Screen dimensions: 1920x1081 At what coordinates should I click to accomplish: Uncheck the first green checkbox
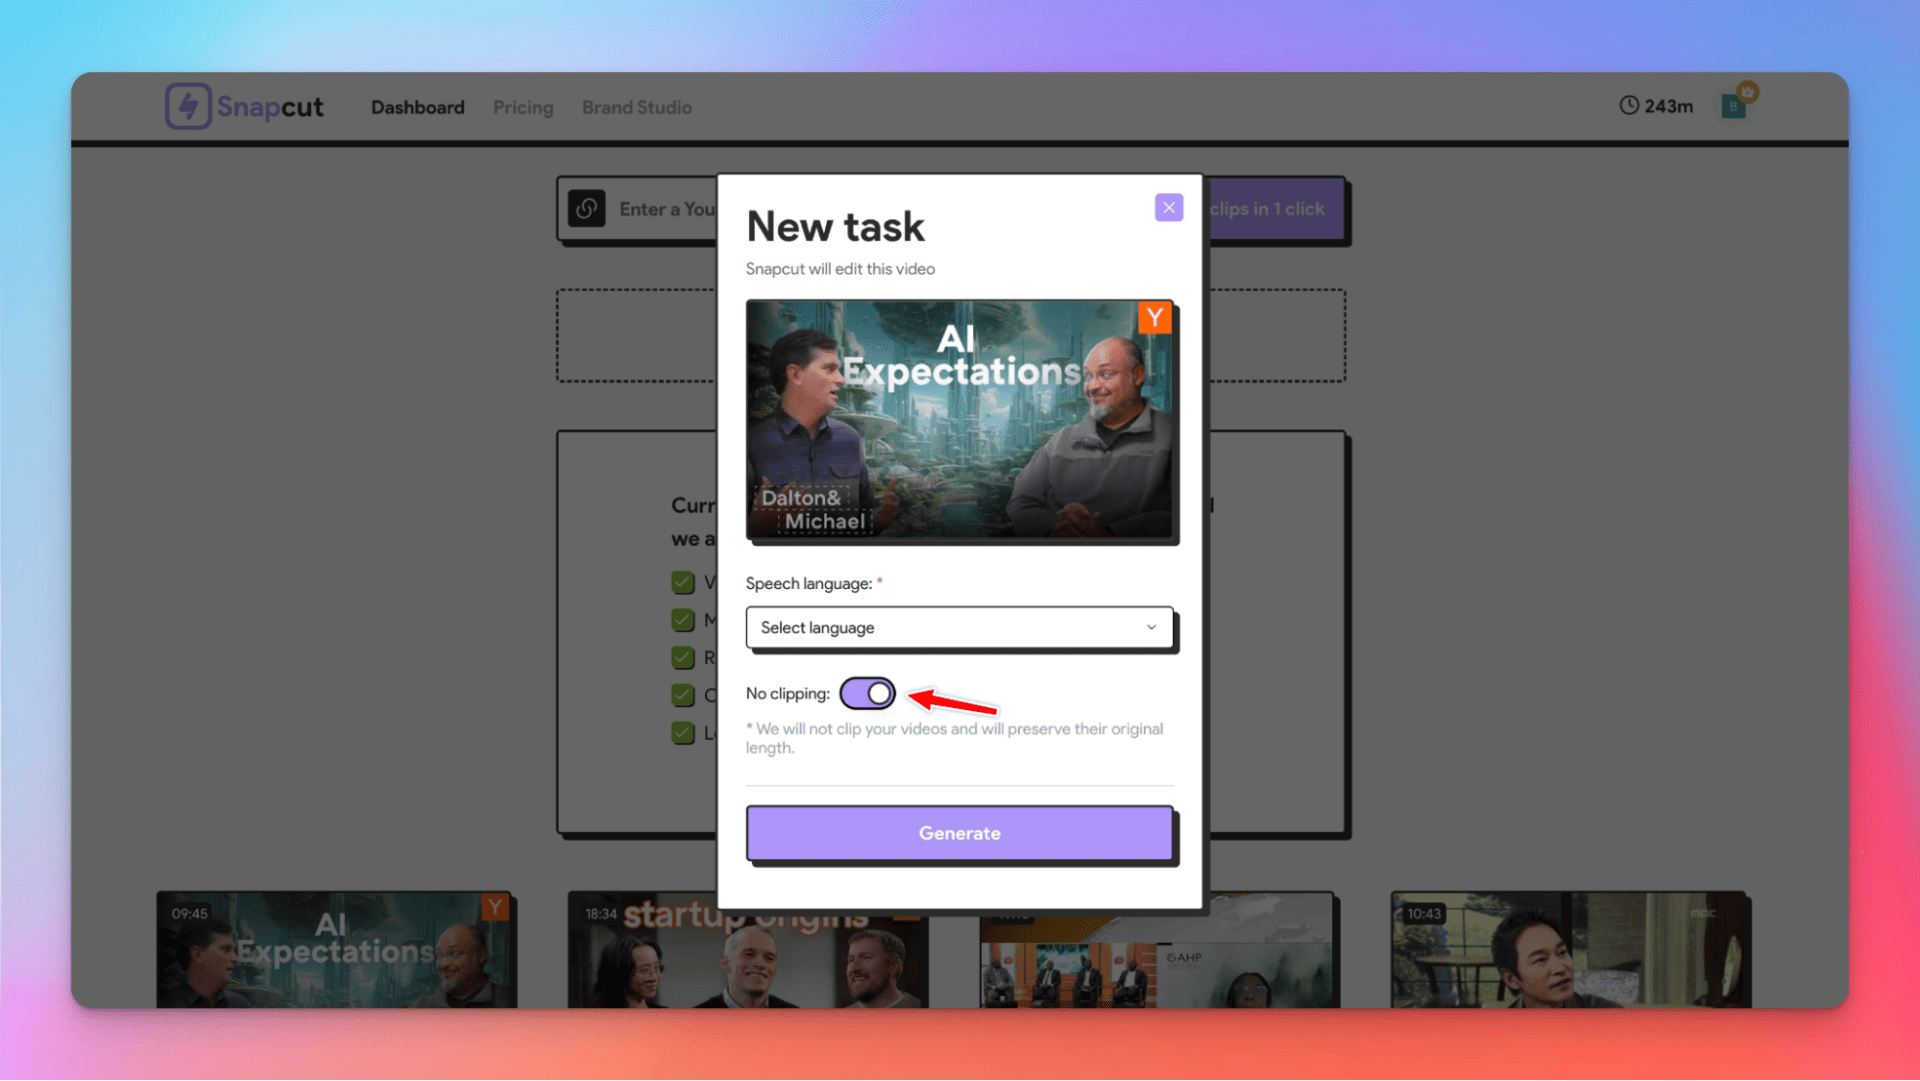coord(683,582)
